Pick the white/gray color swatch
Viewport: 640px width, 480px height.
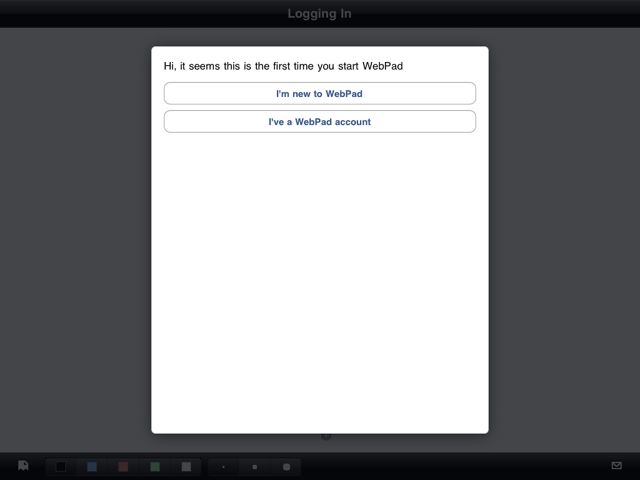coord(187,467)
